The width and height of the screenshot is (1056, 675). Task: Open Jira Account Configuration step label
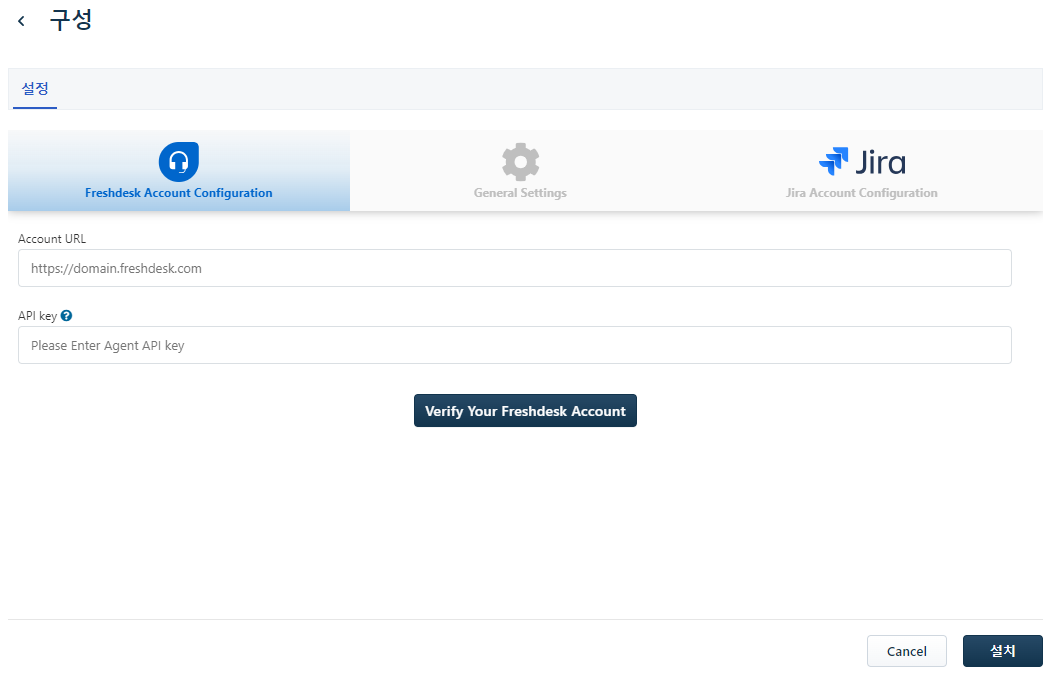(x=861, y=193)
